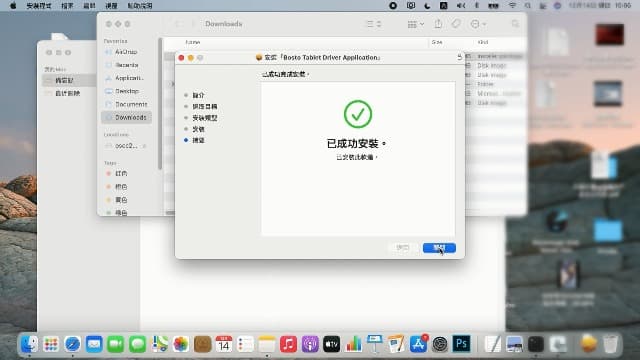Open the Finder action (ellipsis) menu
Screen dimensions: 640x360
[478, 24]
